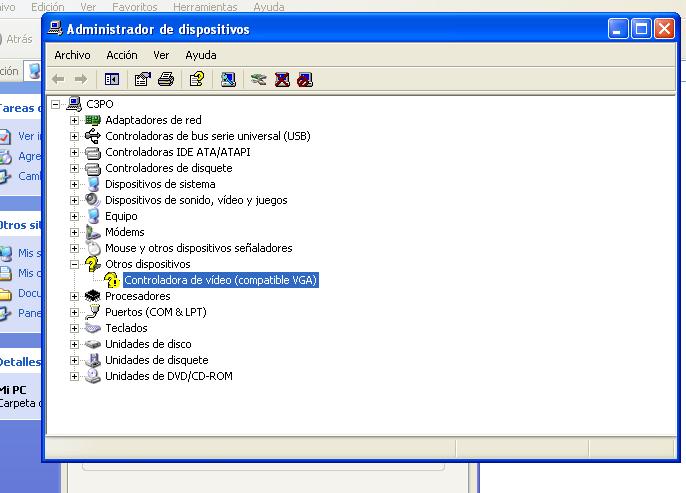Expand Controladoras de bus serie universal (USB)
Image resolution: width=686 pixels, height=493 pixels.
(x=74, y=136)
